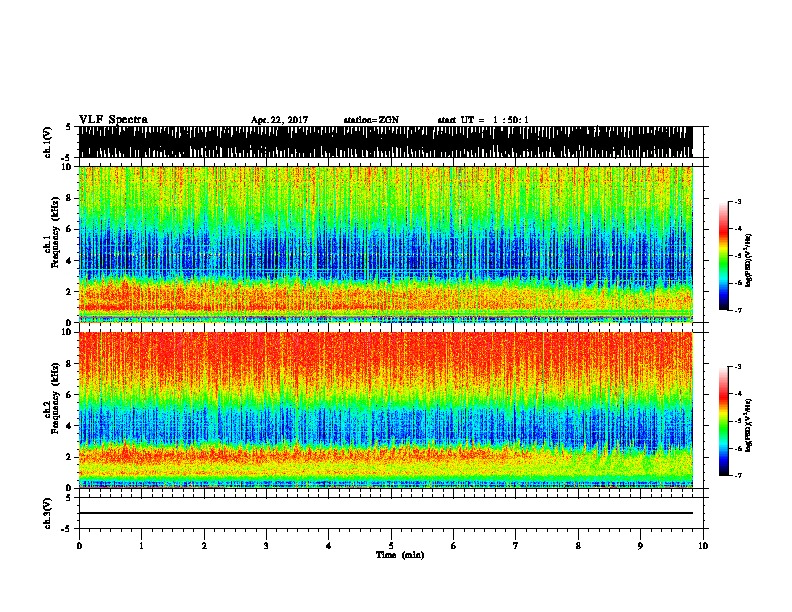
Task: Click the time axis tick label "5"
Action: (x=391, y=546)
